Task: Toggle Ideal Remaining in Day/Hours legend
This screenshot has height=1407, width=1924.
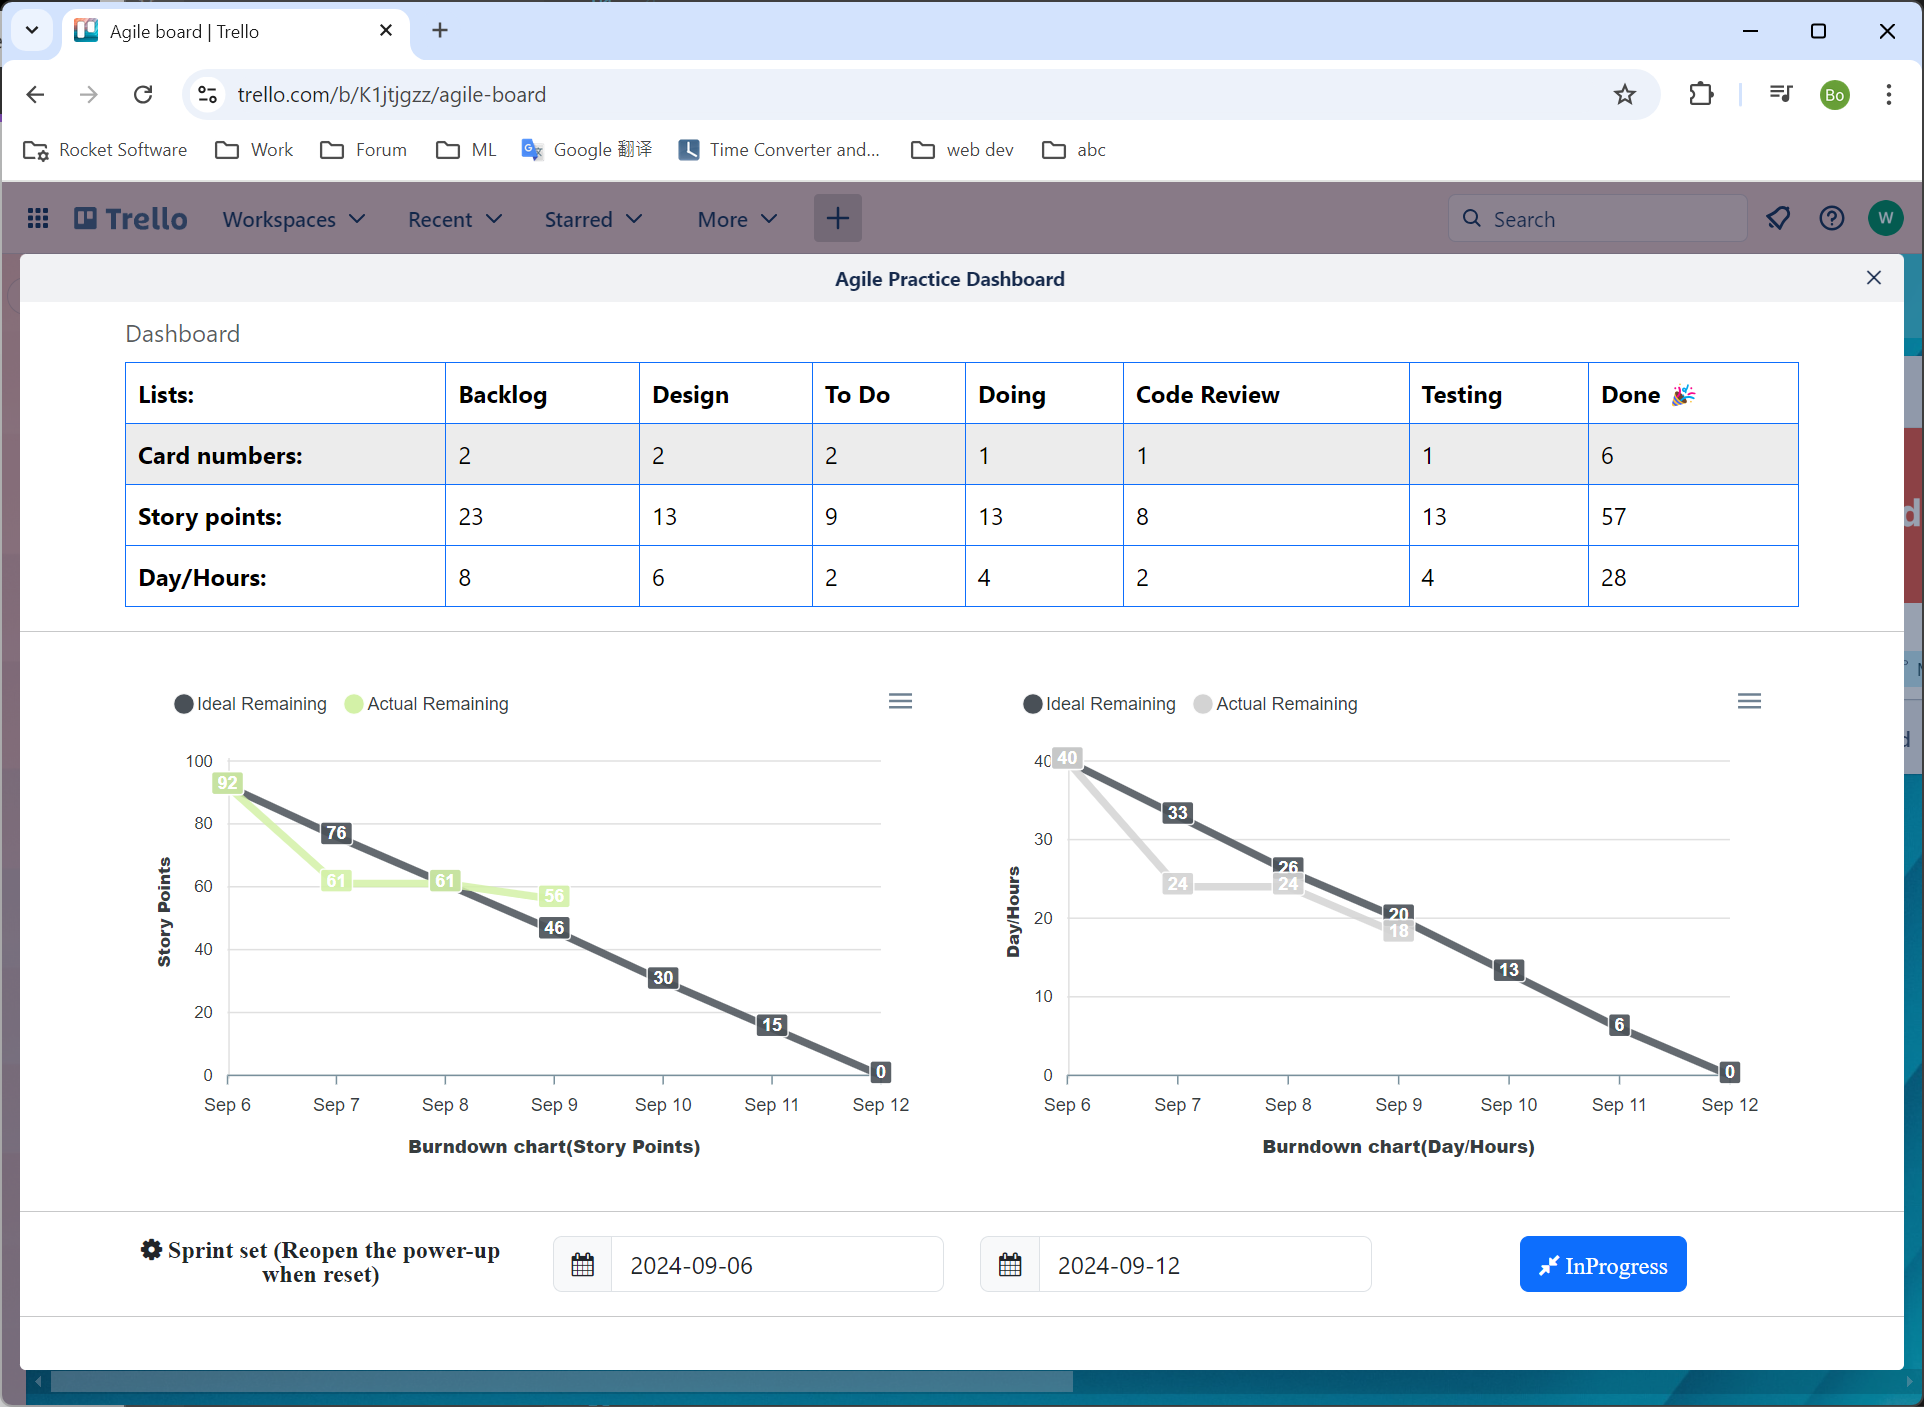Action: tap(1098, 703)
